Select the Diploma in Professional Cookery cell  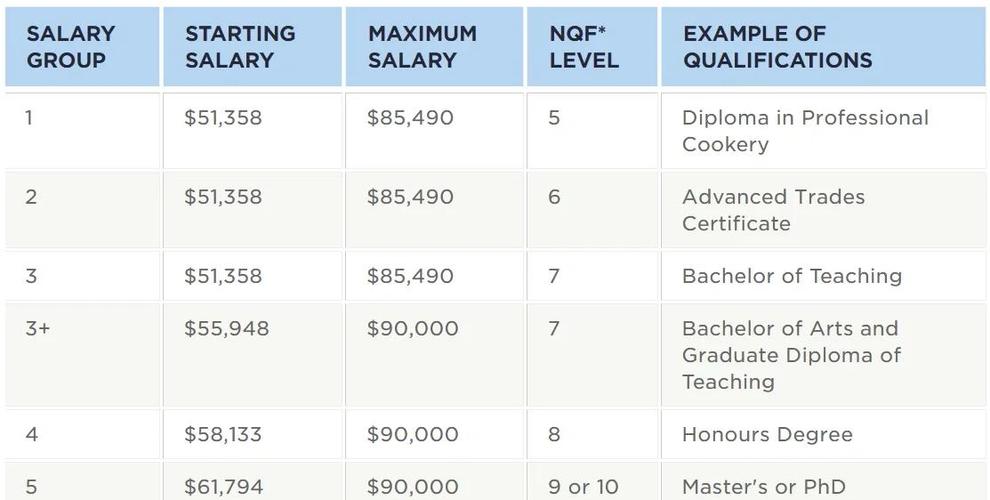[805, 131]
